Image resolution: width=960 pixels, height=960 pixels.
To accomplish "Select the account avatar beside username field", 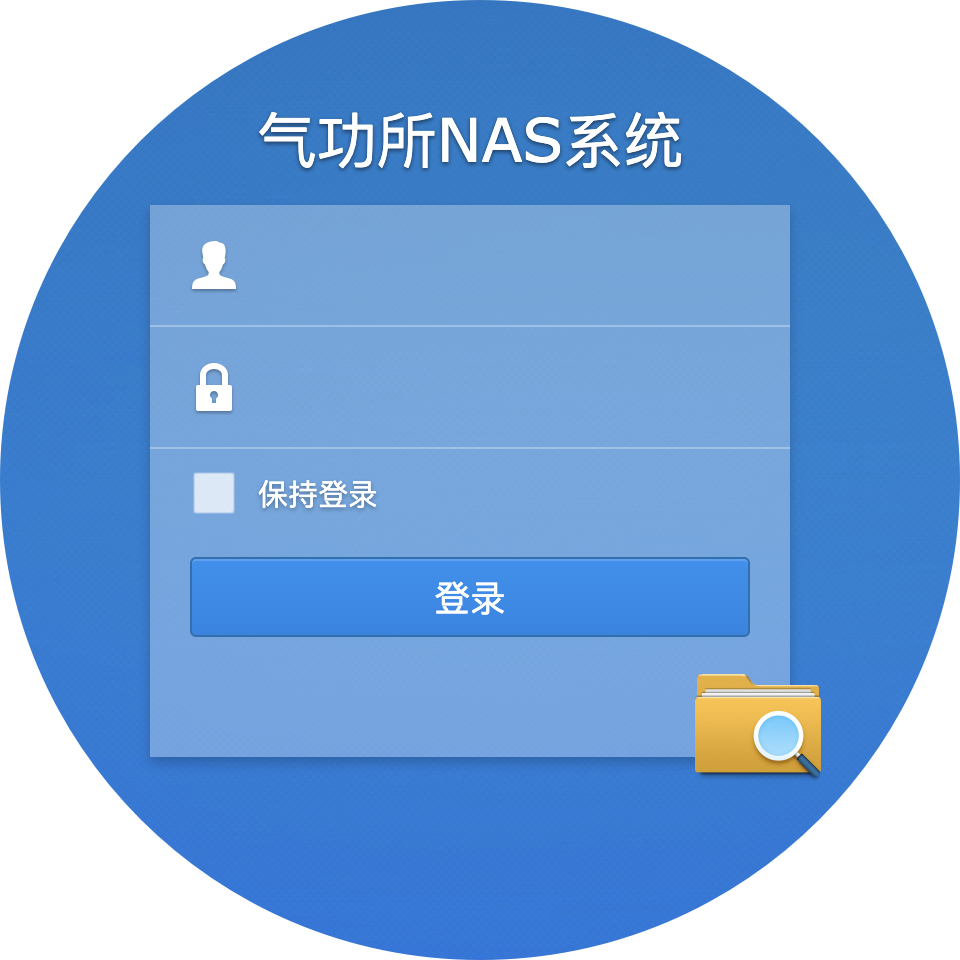I will pyautogui.click(x=214, y=265).
